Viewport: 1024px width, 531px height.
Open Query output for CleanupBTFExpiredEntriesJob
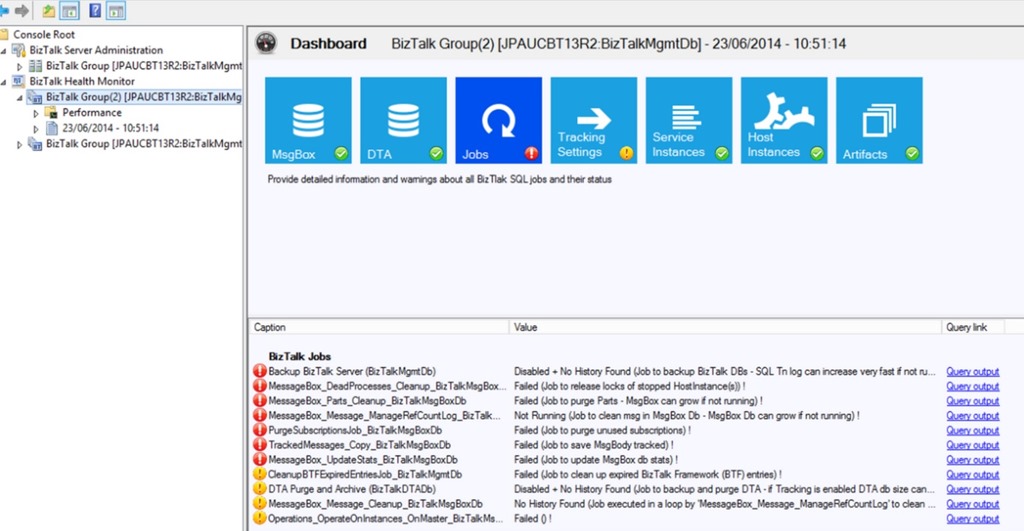coord(972,475)
